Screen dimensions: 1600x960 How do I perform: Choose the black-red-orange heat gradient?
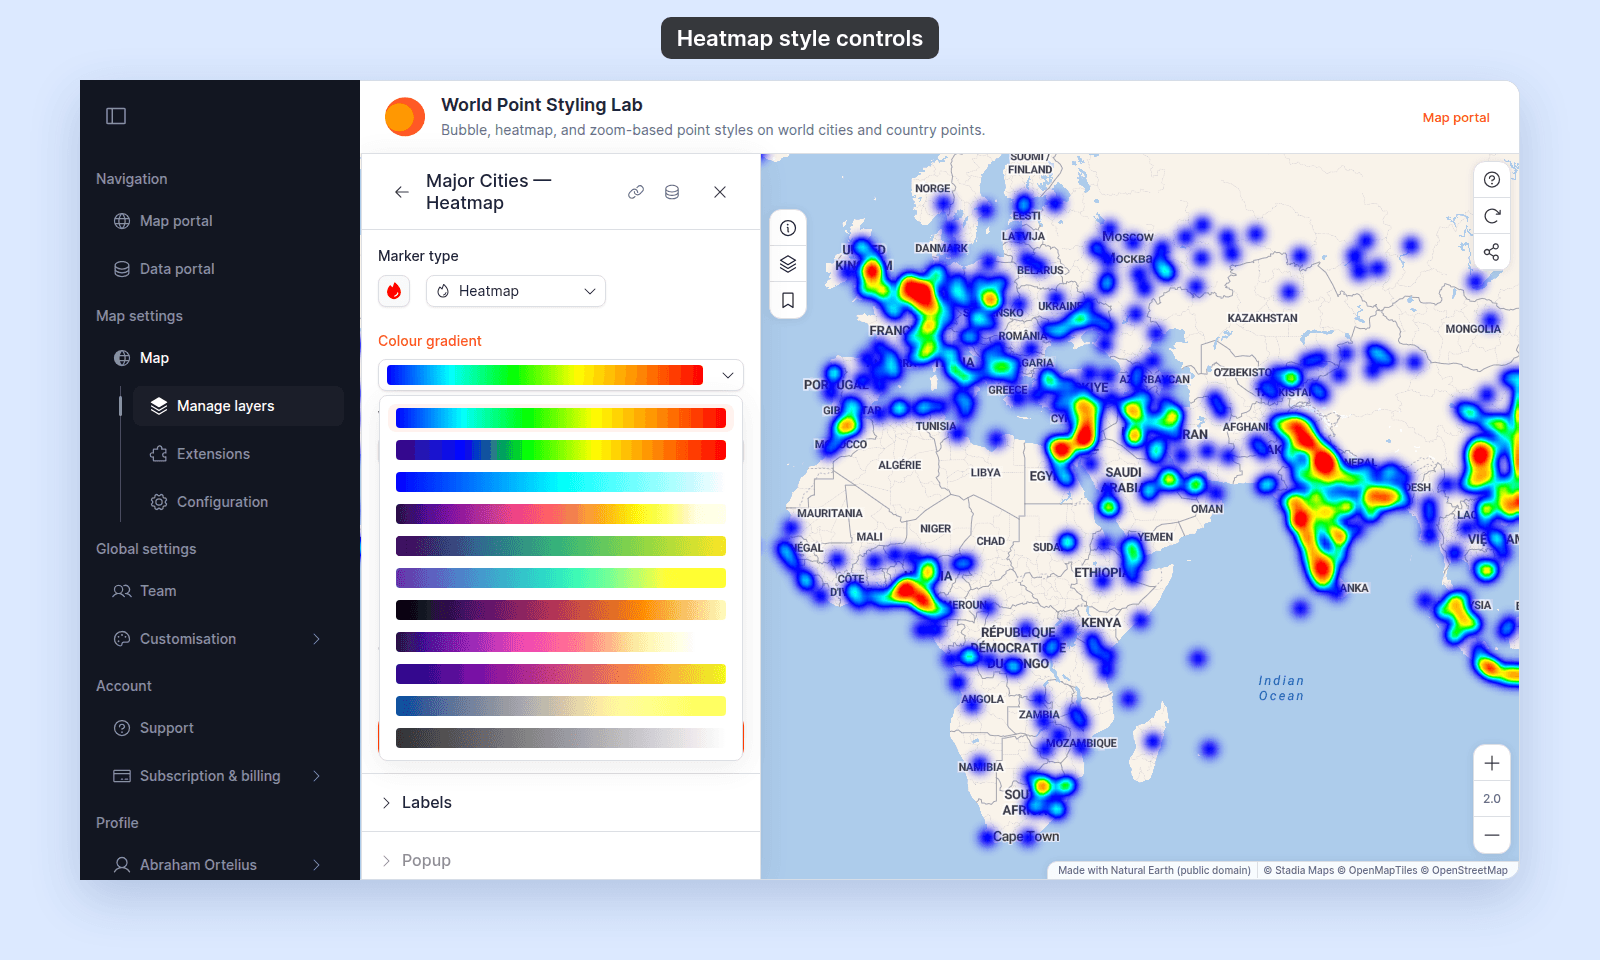pyautogui.click(x=561, y=610)
